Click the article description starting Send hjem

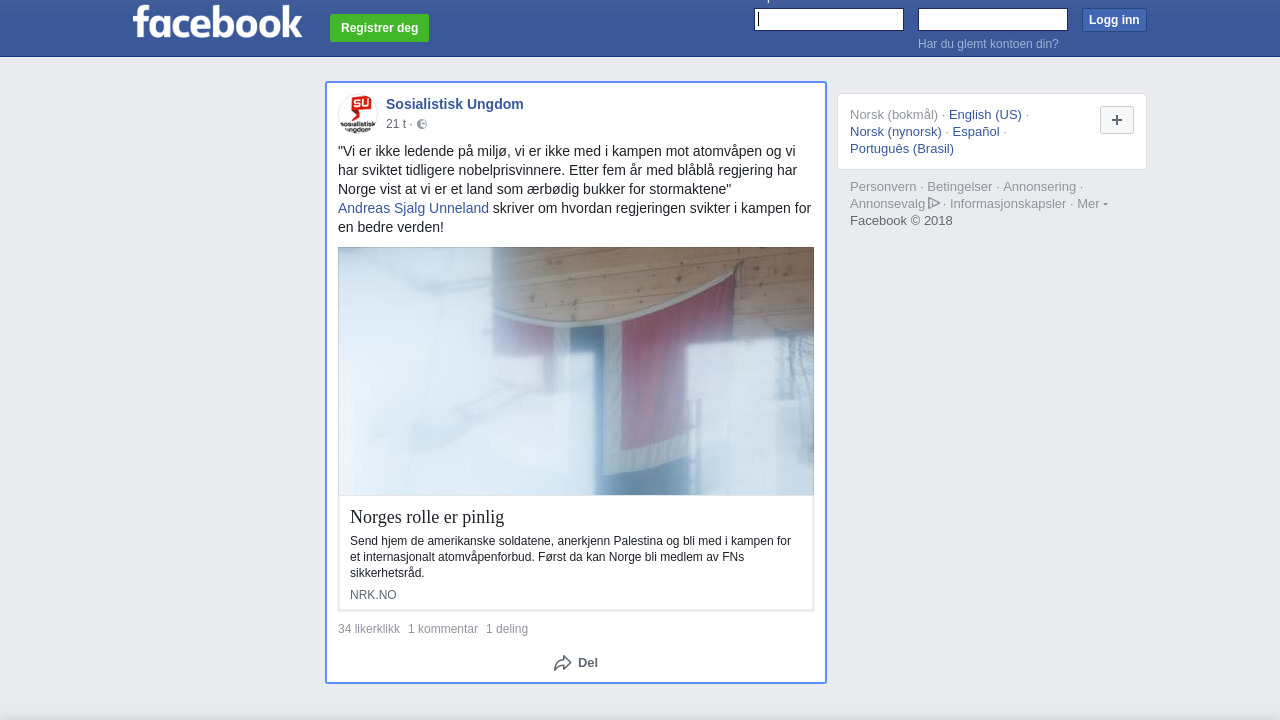point(571,557)
